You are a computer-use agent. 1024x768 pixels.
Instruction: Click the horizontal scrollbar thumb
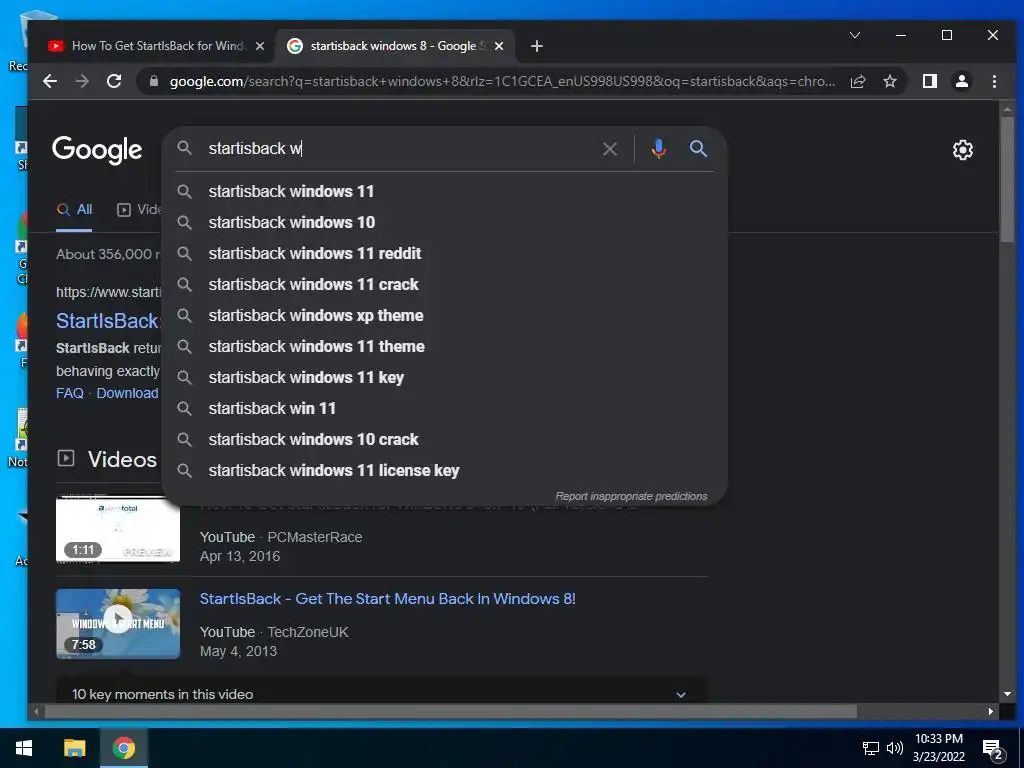pos(451,711)
